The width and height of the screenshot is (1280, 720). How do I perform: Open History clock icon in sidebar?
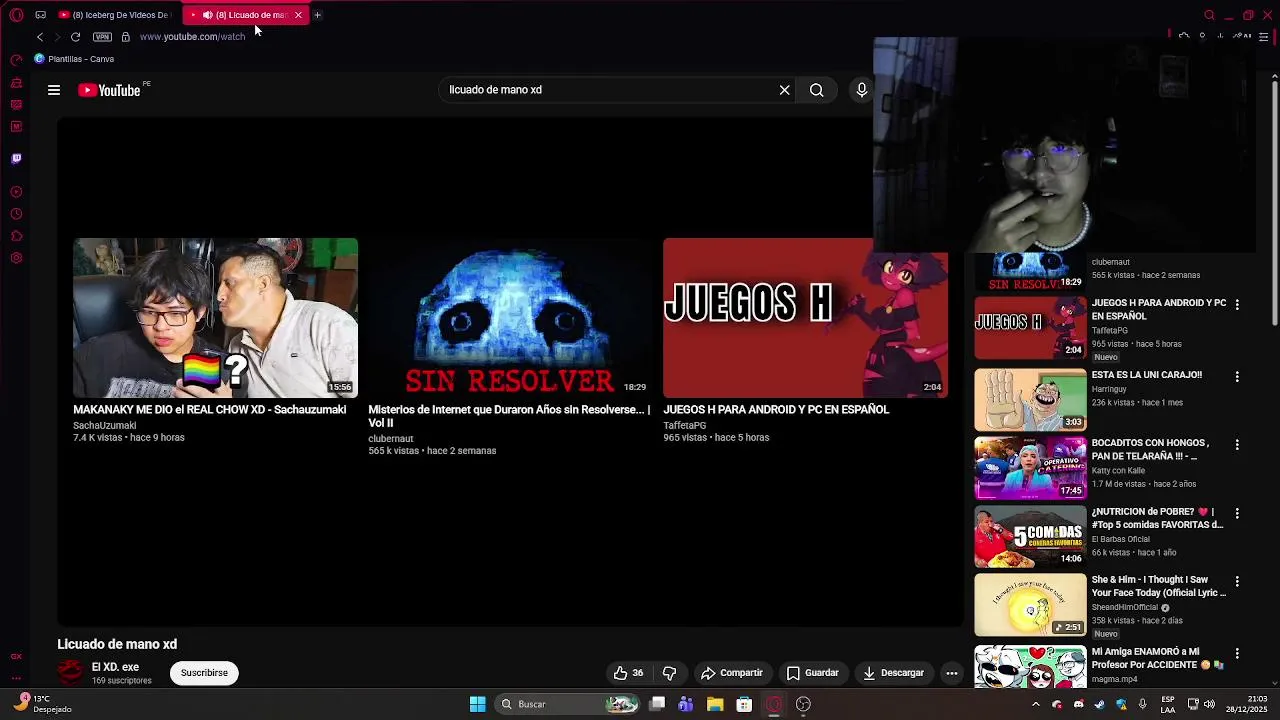16,214
